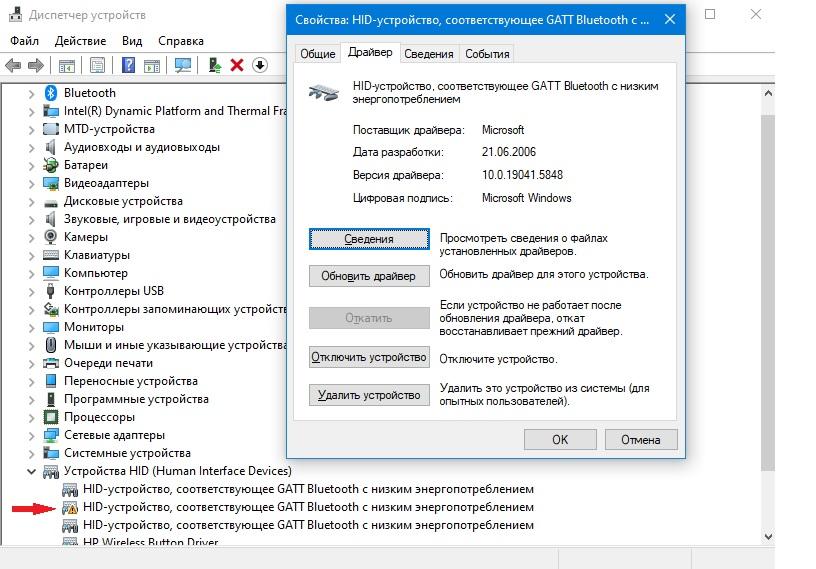Switch to the Общие tab
816x569 pixels.
318,54
